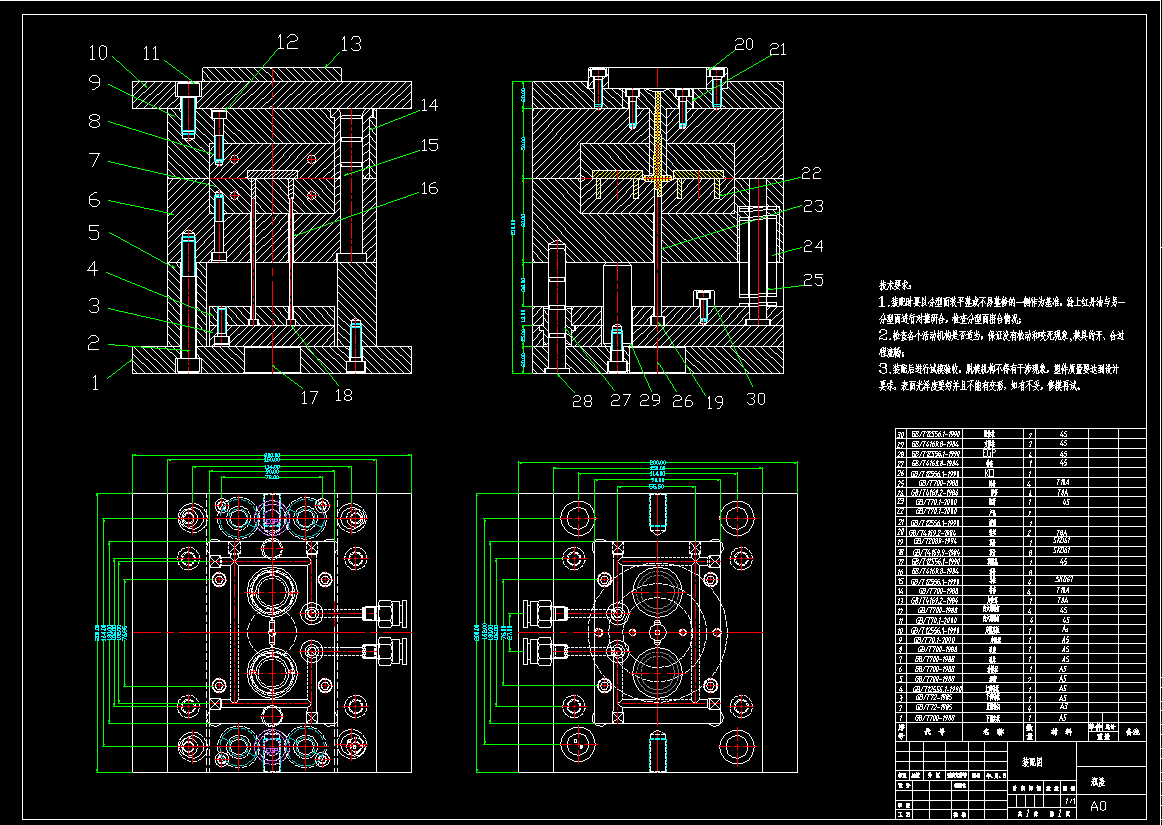The height and width of the screenshot is (825, 1162).
Task: Select leader callout number 11
Action: (x=151, y=53)
